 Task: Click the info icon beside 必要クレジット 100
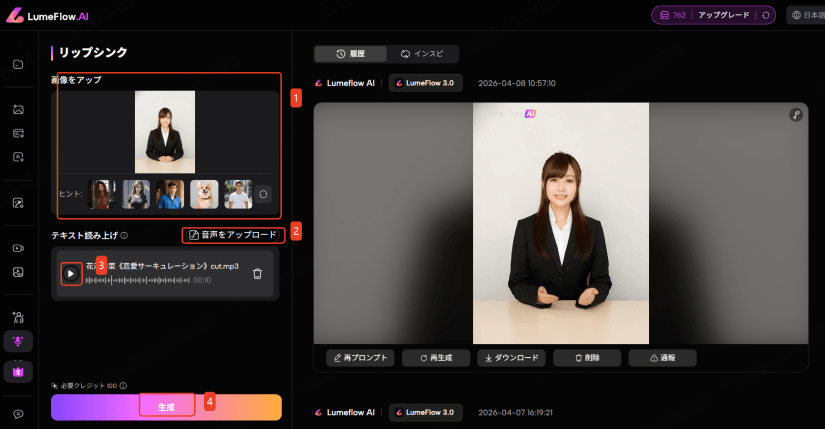pyautogui.click(x=123, y=386)
